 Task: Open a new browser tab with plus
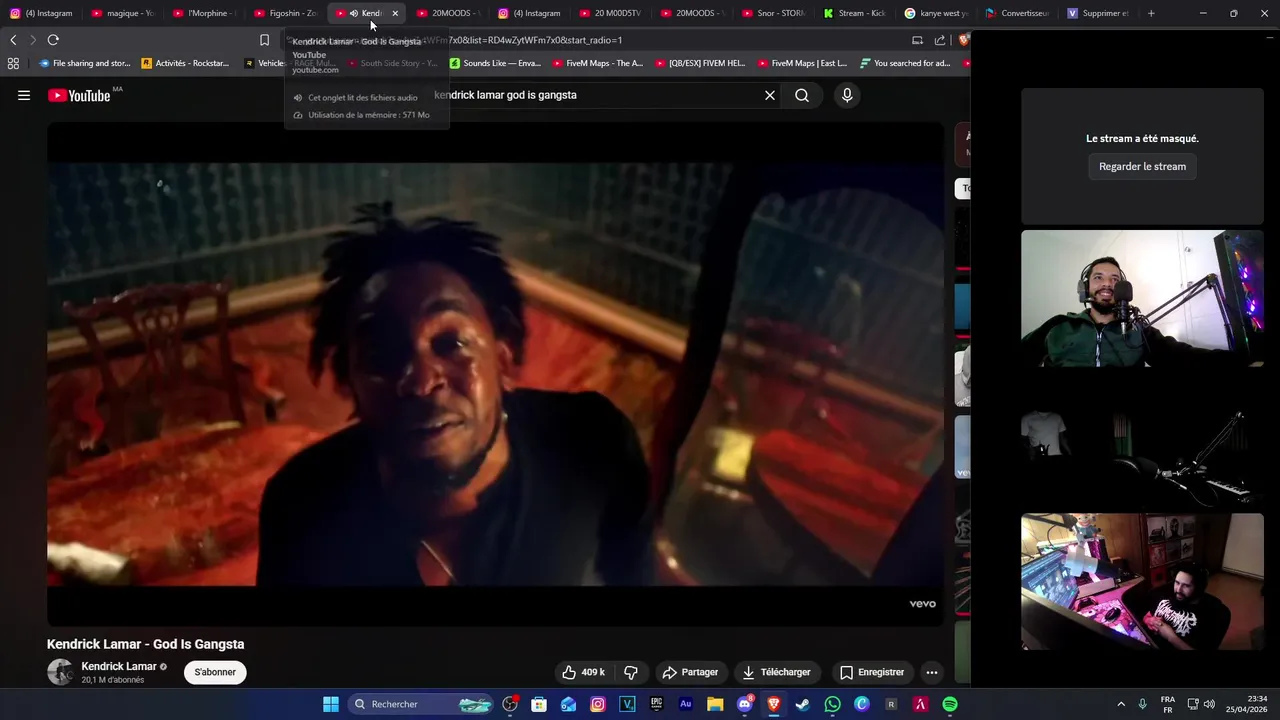click(1151, 13)
